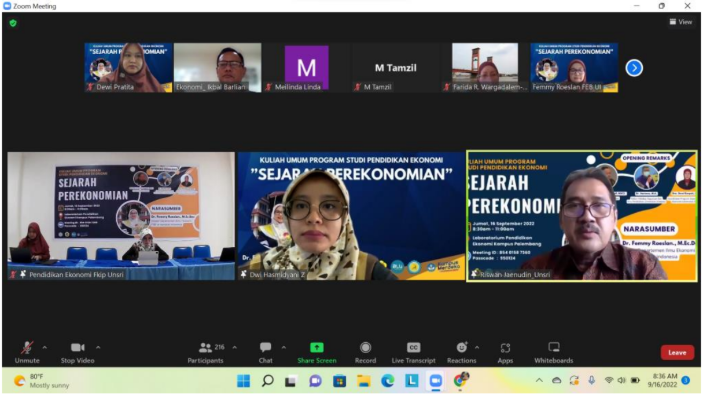
Task: Click the green encryption shield icon
Action: click(13, 23)
